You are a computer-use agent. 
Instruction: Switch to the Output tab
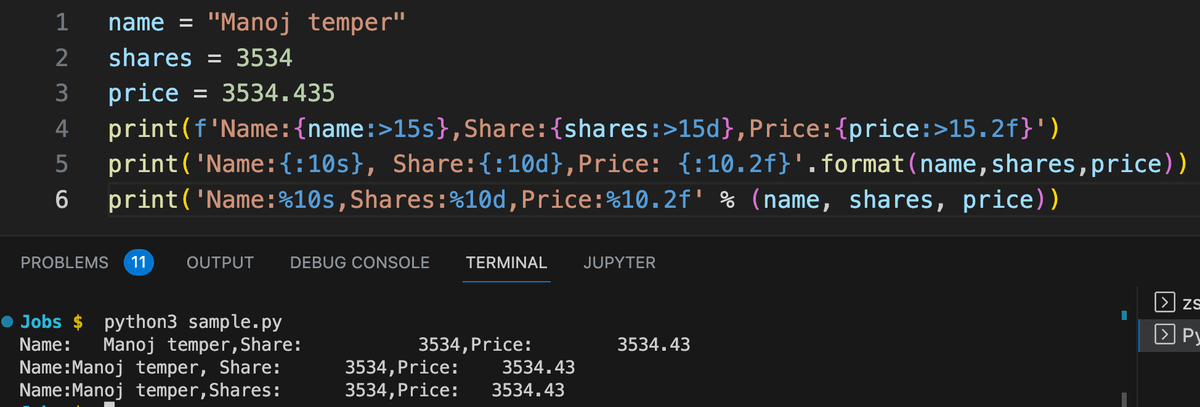pos(220,263)
